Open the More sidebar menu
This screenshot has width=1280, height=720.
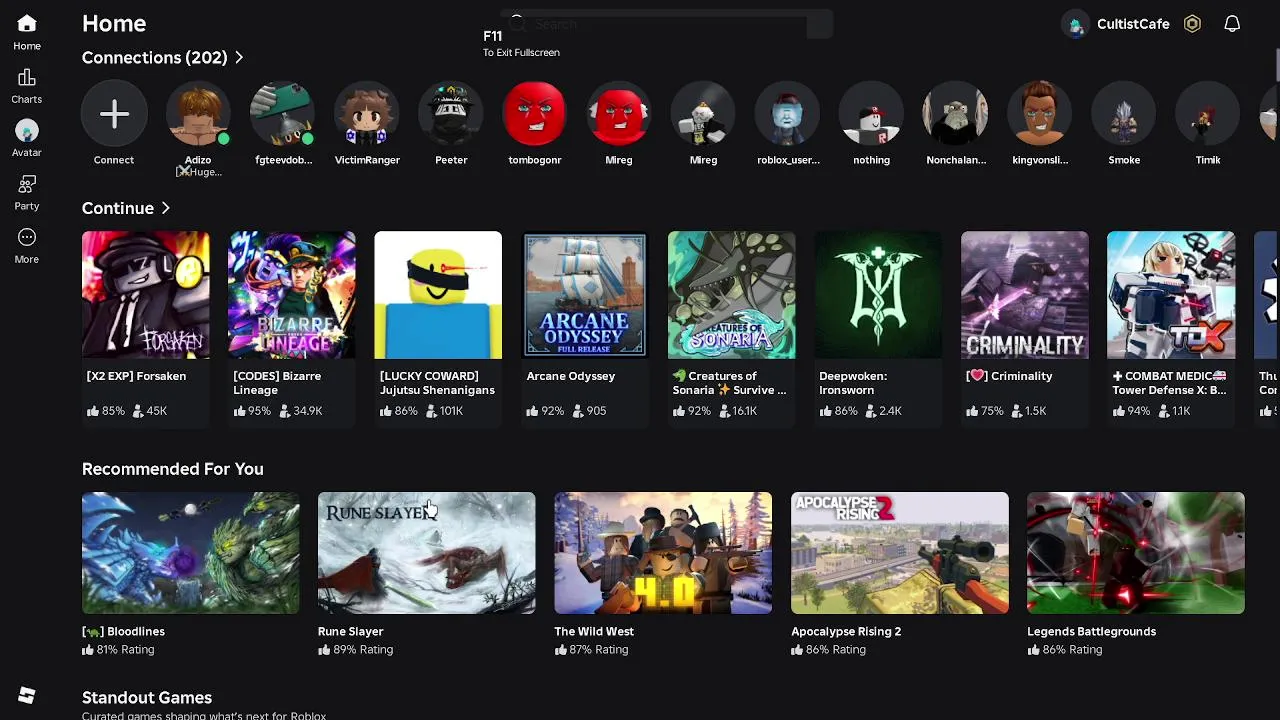27,237
